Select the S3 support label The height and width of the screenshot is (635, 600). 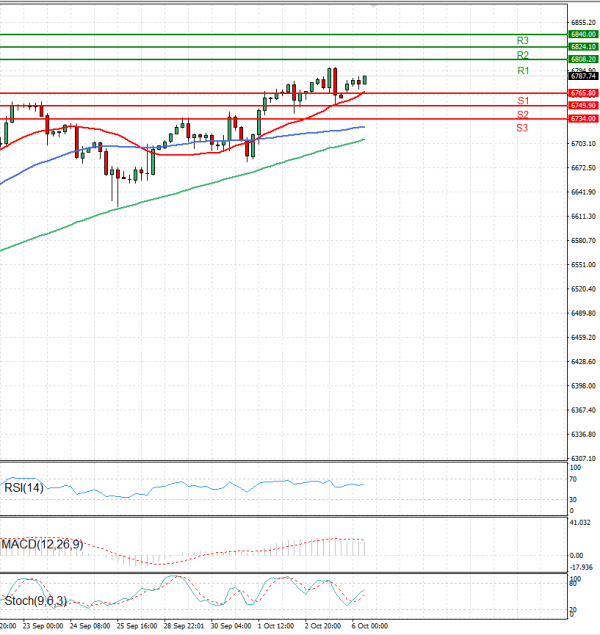tap(522, 128)
